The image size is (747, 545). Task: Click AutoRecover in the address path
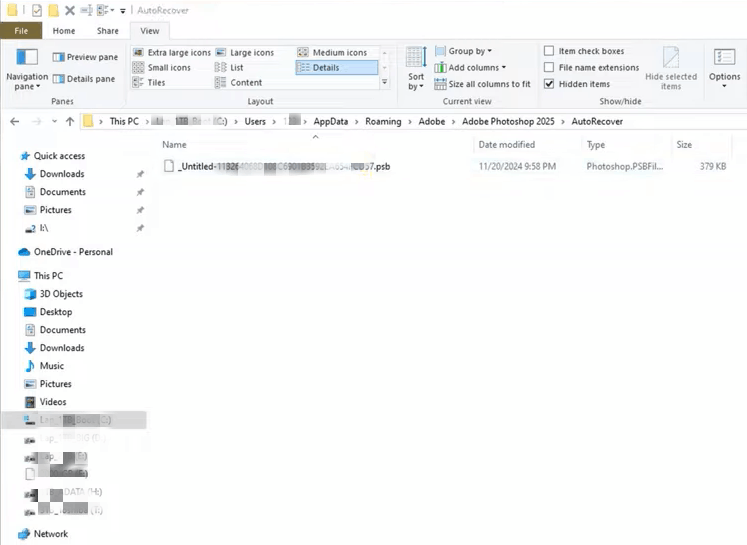pos(597,121)
